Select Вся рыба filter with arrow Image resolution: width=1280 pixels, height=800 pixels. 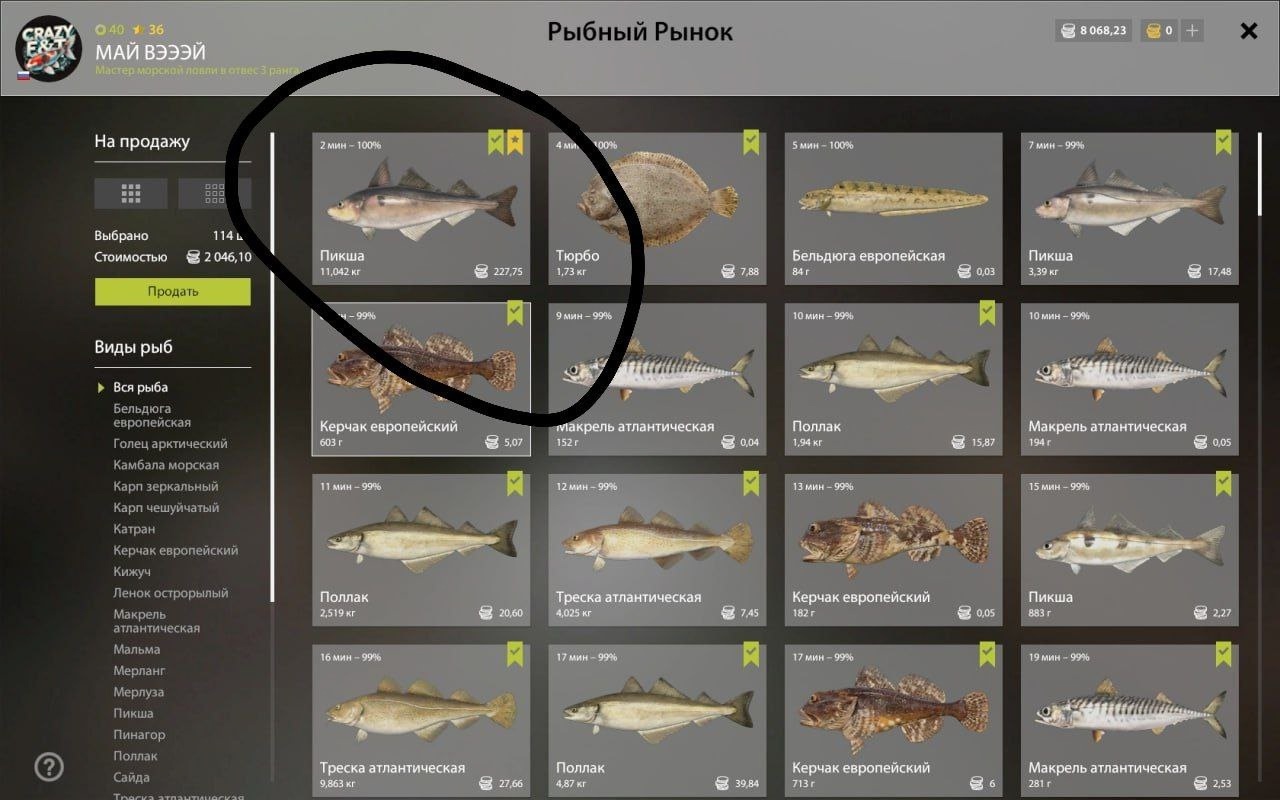tap(140, 387)
